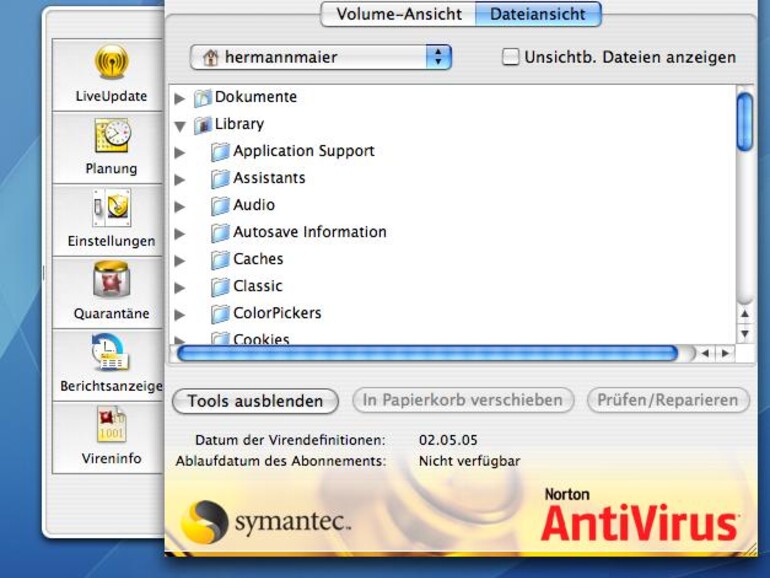Click the Norton AntiVirus logo
Screen dimensions: 770x578
click(x=639, y=515)
